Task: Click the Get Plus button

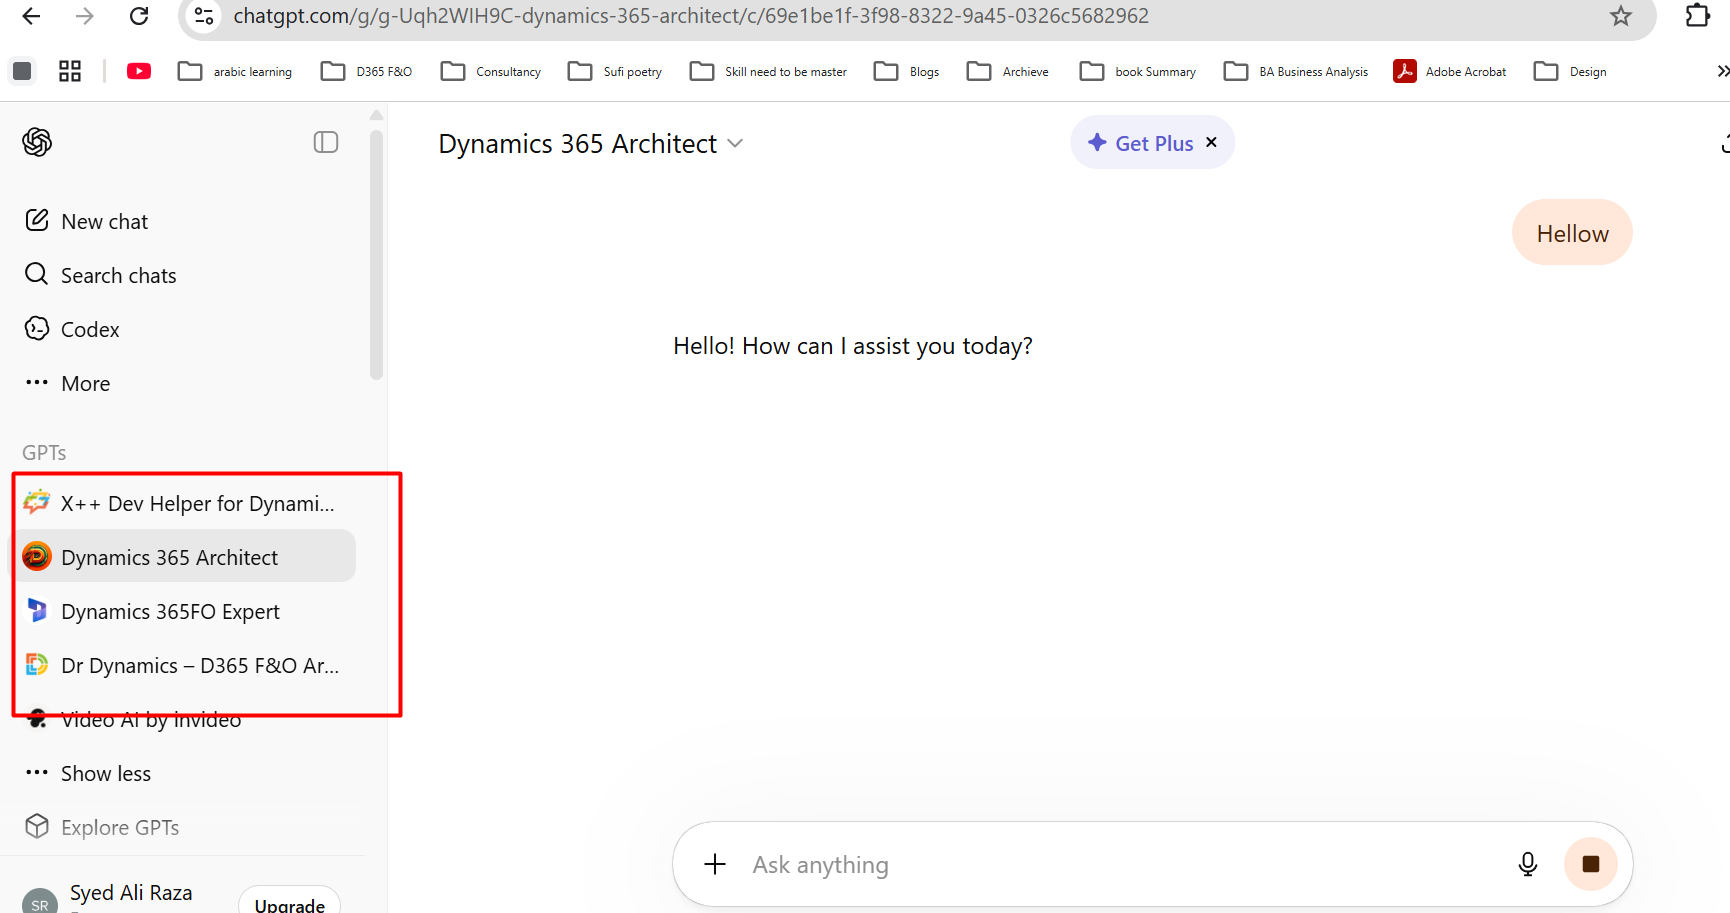Action: (x=1141, y=143)
